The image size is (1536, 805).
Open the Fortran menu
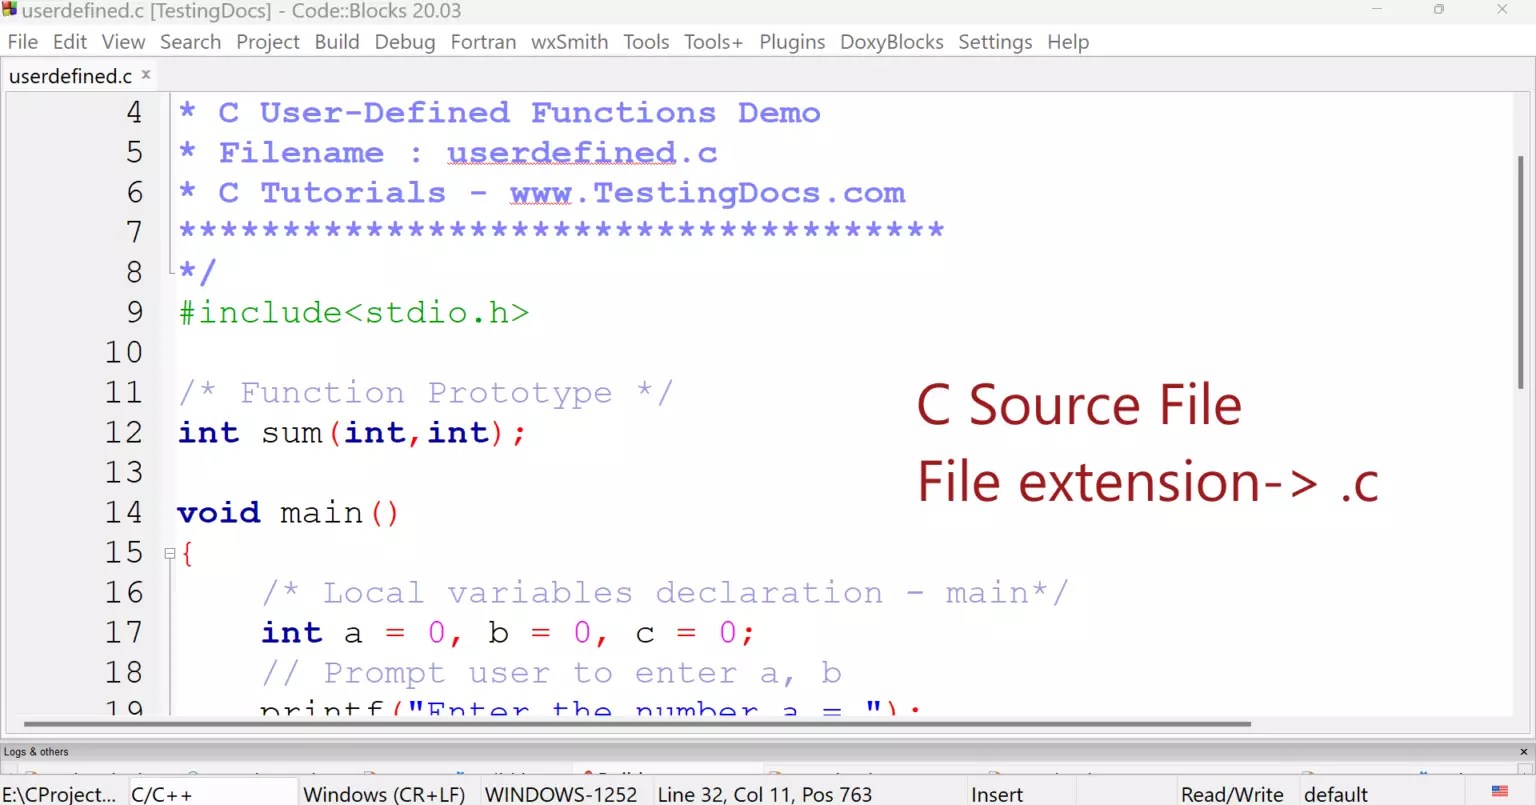[483, 42]
